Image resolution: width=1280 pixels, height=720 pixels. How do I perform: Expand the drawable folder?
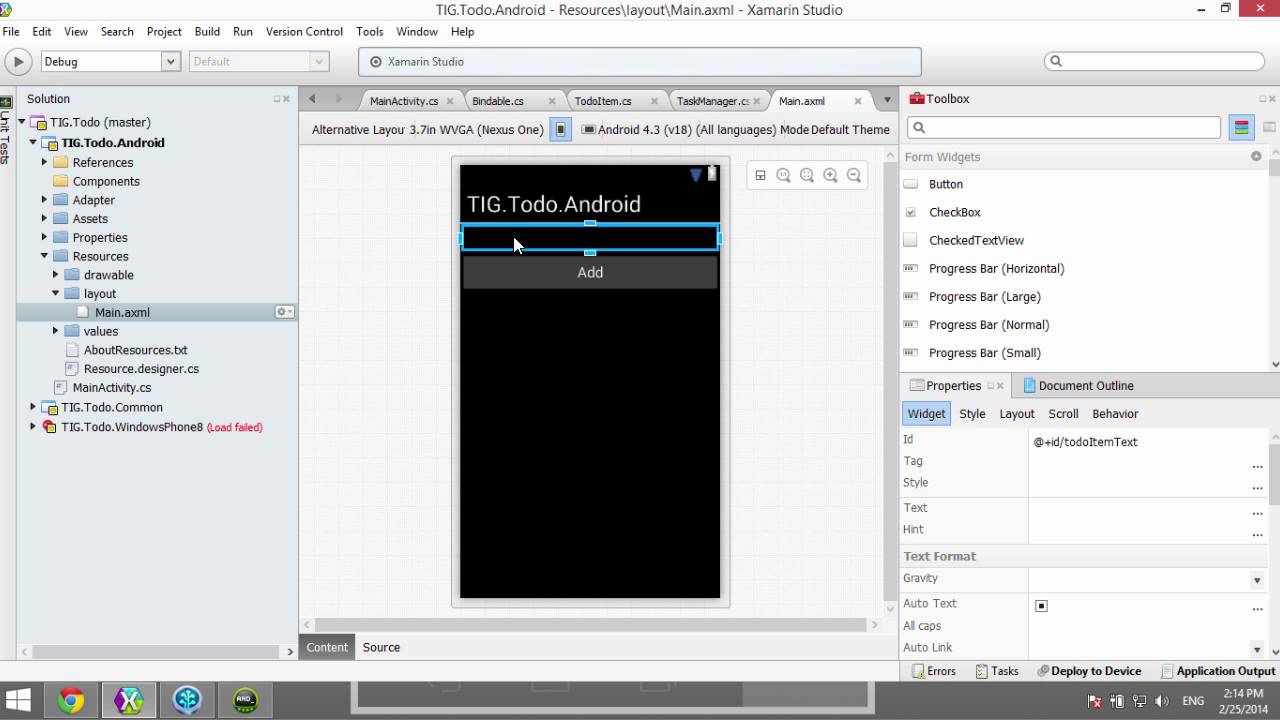[x=56, y=275]
